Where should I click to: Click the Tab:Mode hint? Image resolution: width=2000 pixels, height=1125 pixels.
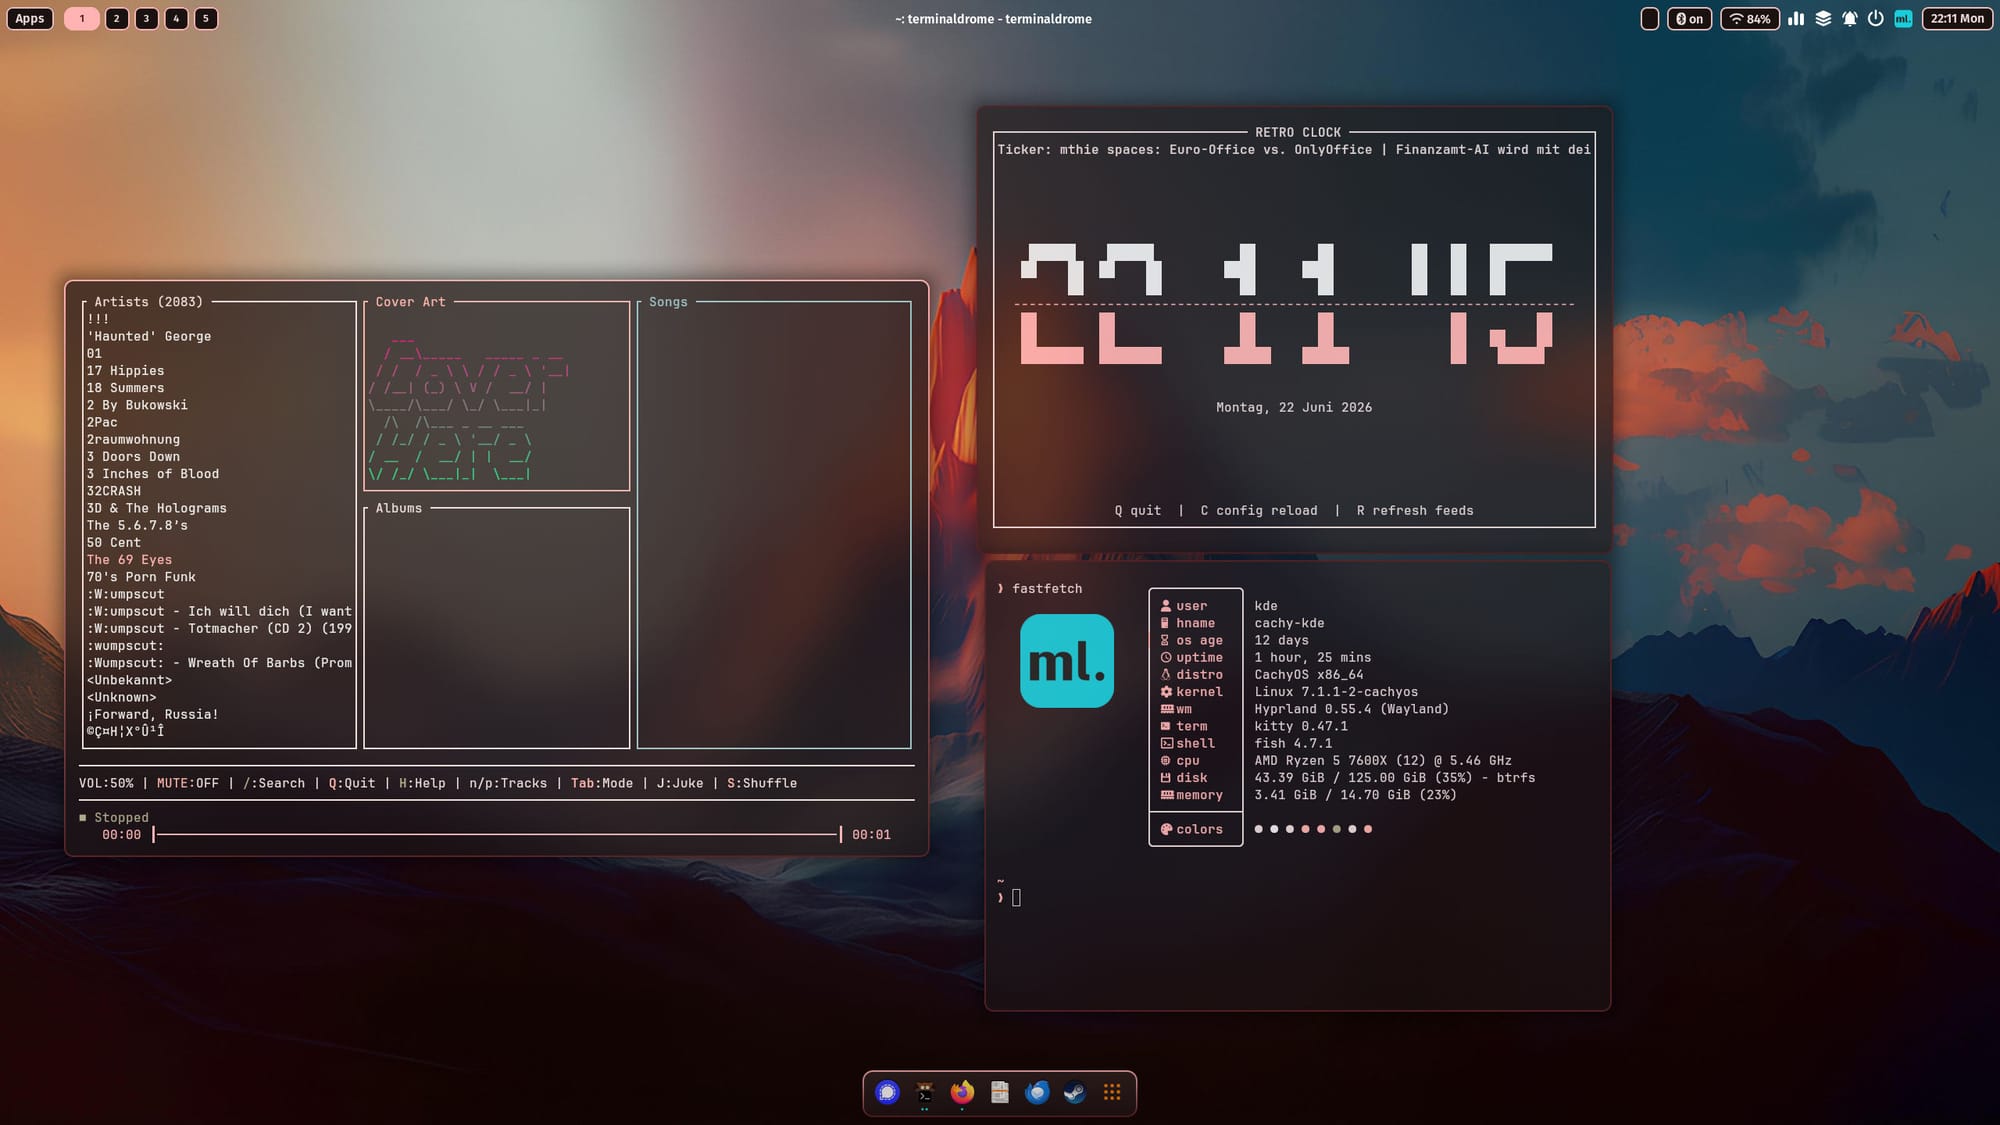click(602, 783)
